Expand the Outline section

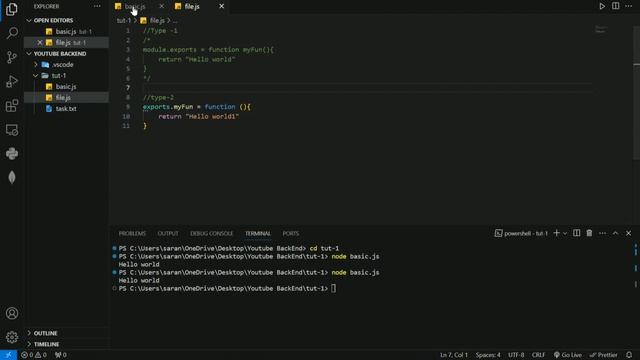(x=45, y=333)
